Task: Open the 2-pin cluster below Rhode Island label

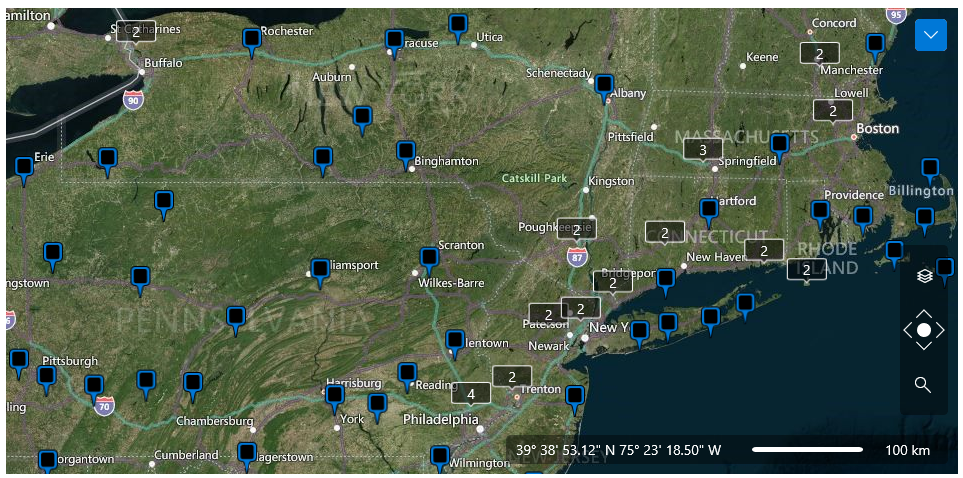Action: (x=807, y=270)
